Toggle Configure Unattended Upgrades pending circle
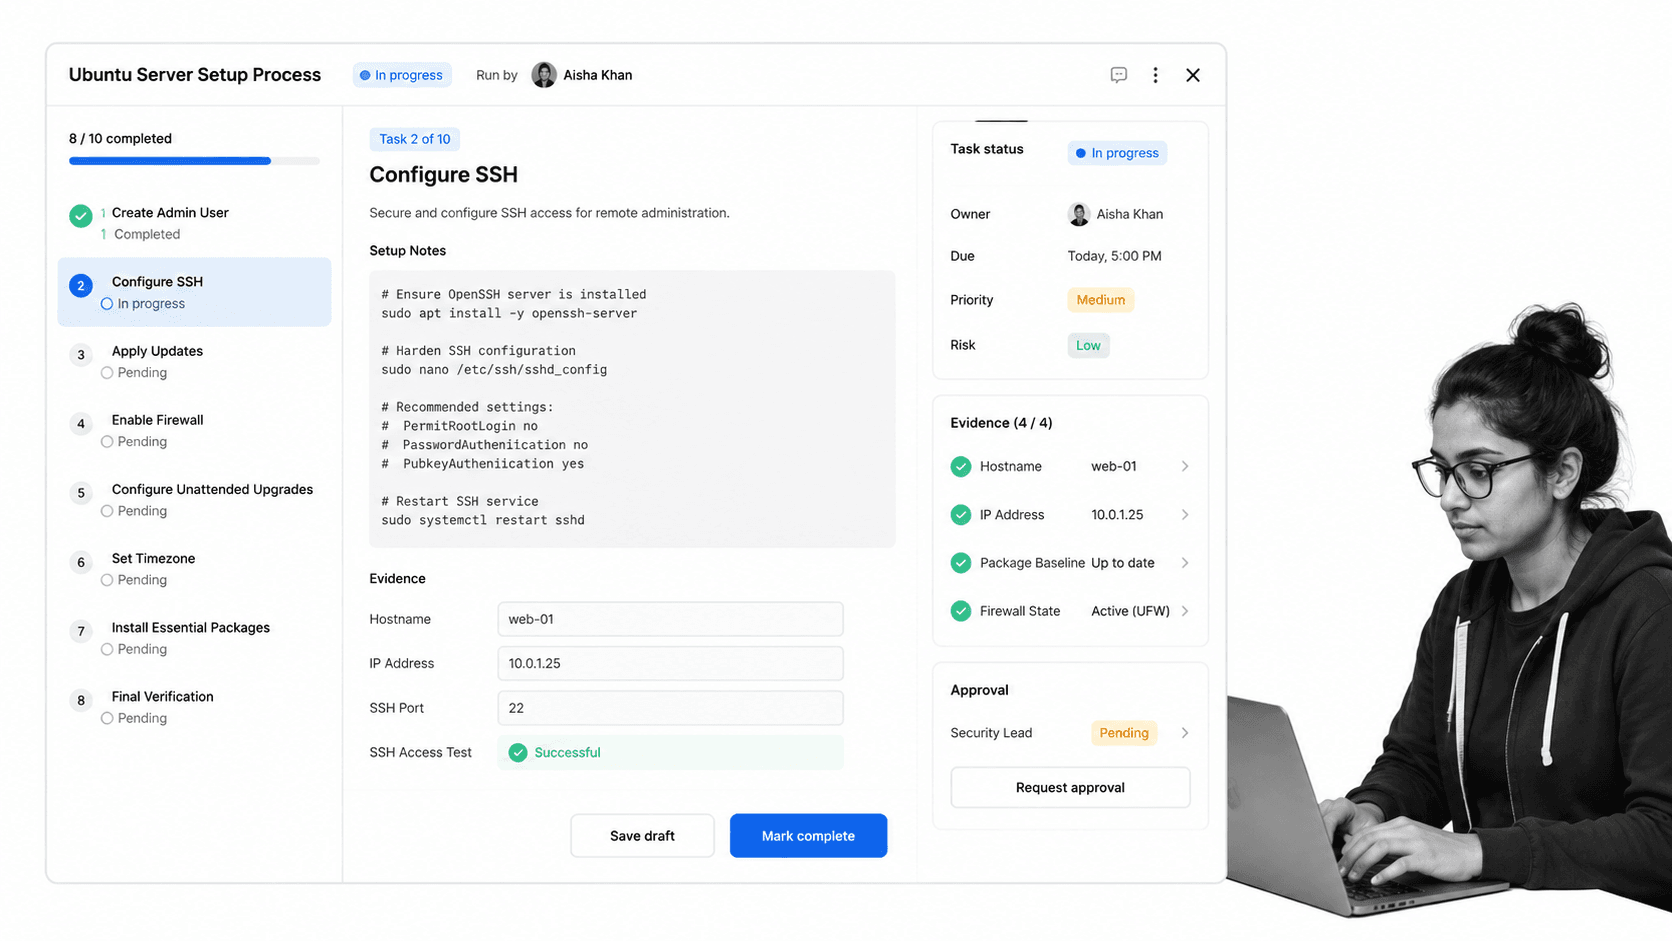 [107, 511]
